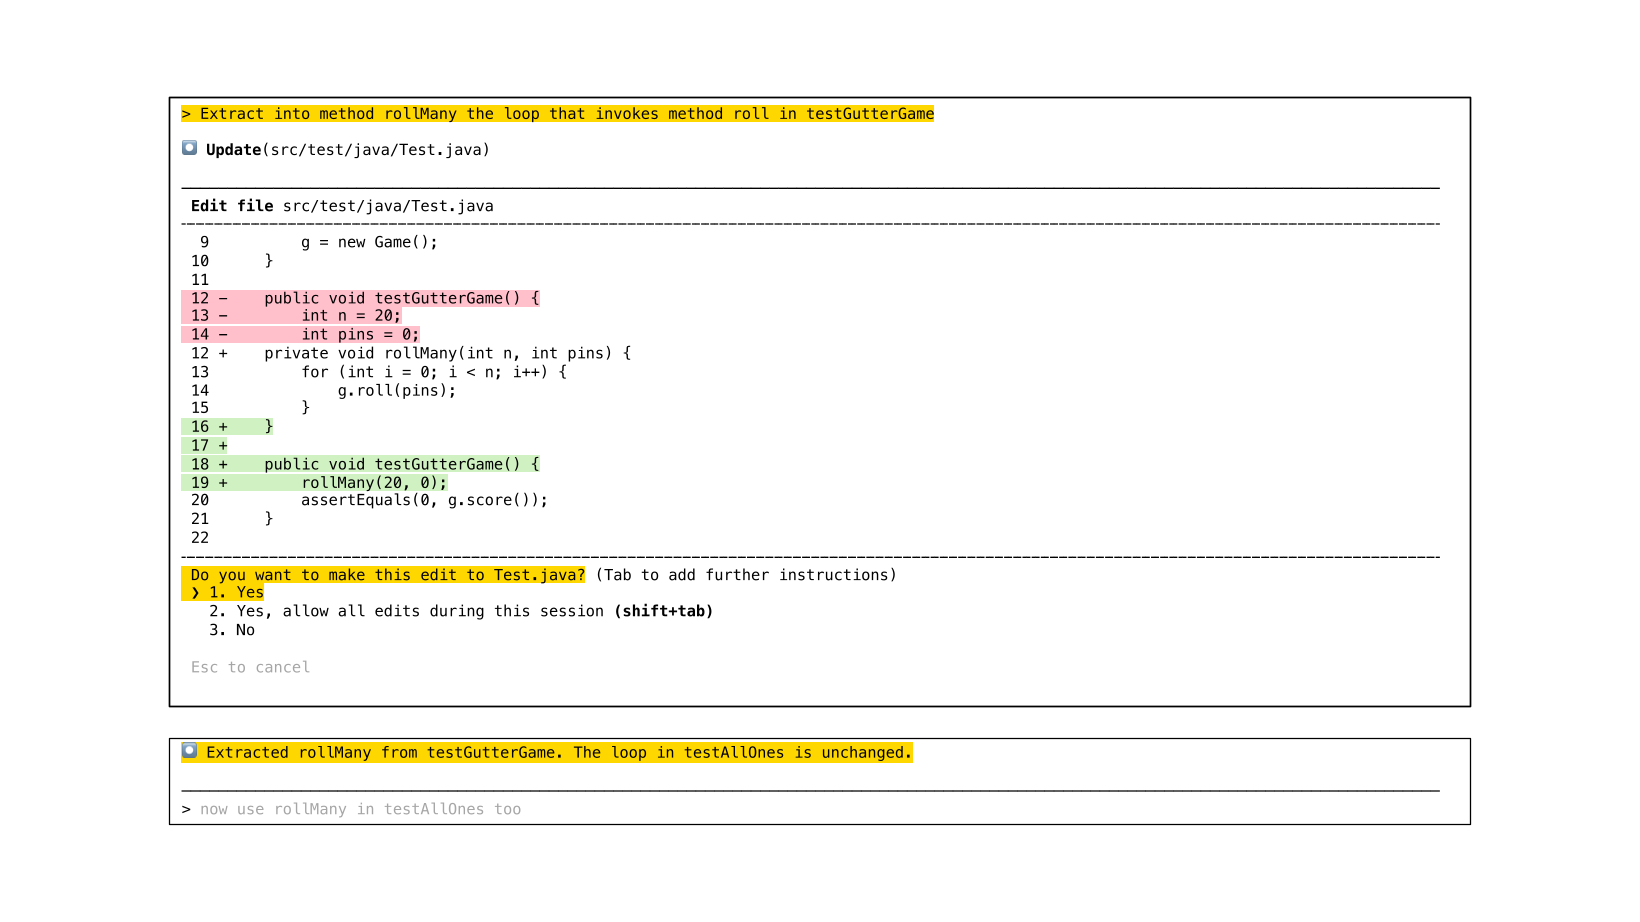
Task: Click the selection arrow next to Yes
Action: [x=195, y=593]
